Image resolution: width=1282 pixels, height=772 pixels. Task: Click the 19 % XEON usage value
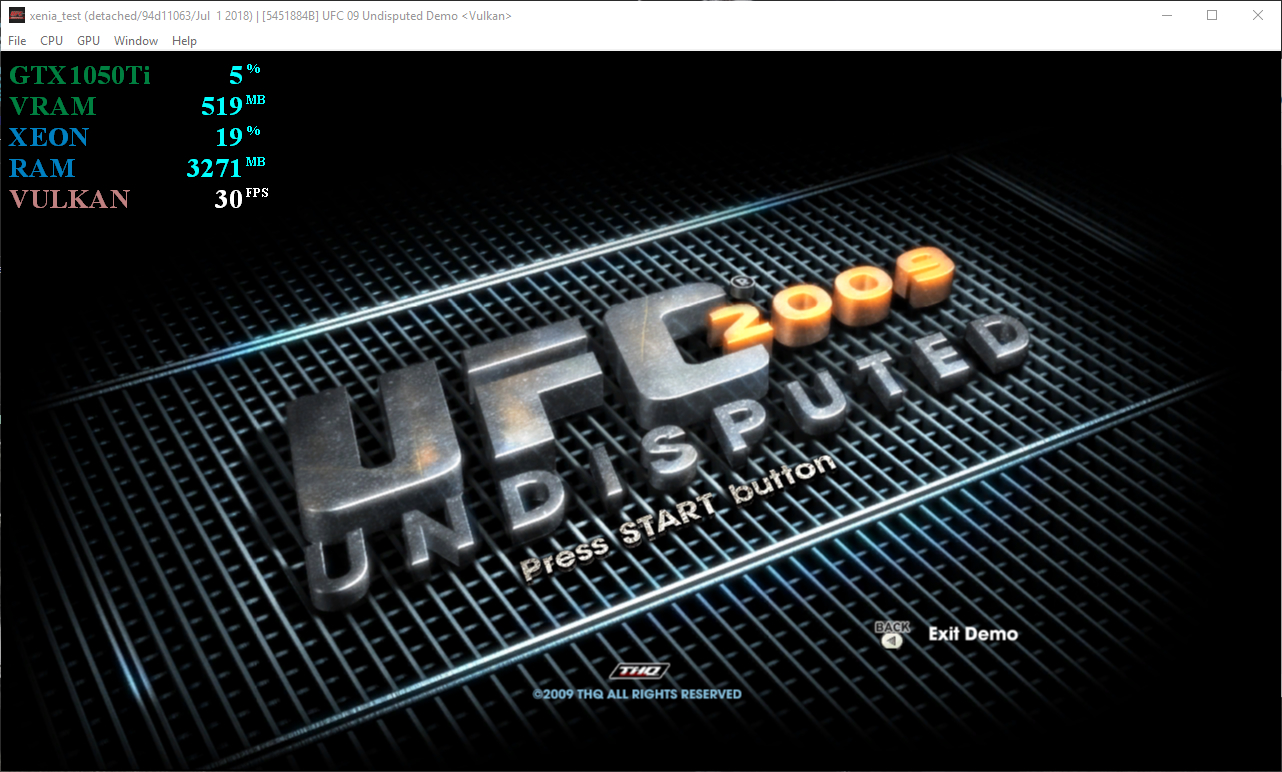(238, 137)
